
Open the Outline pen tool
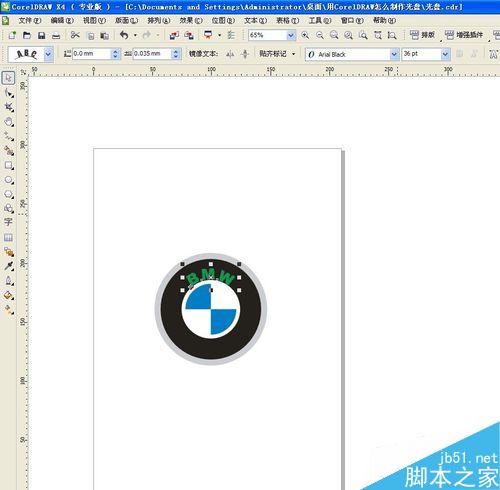[x=9, y=281]
